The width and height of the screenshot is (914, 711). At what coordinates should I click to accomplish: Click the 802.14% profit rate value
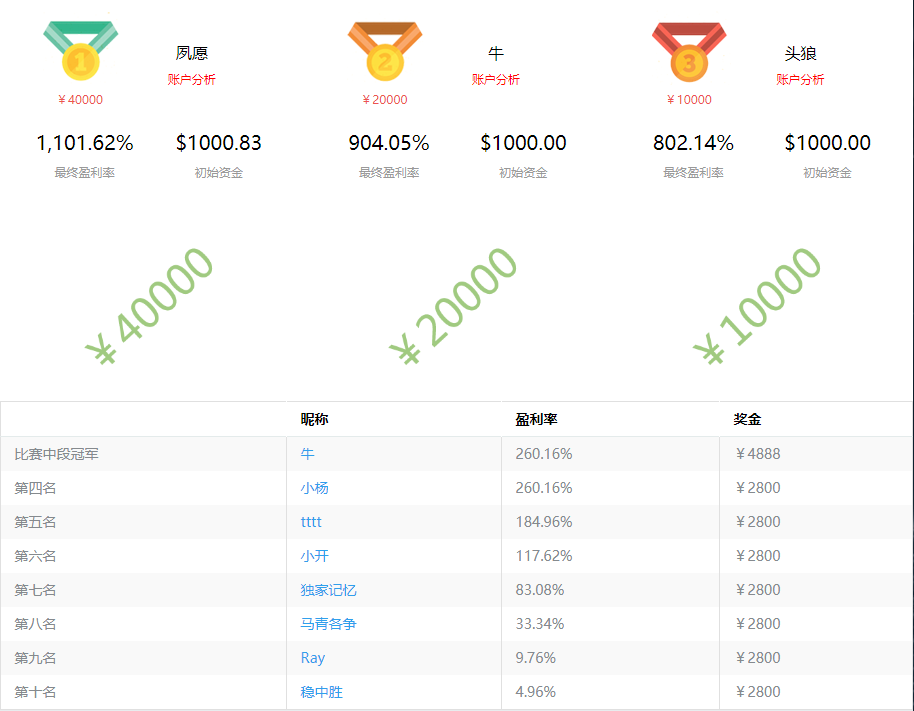coord(693,143)
